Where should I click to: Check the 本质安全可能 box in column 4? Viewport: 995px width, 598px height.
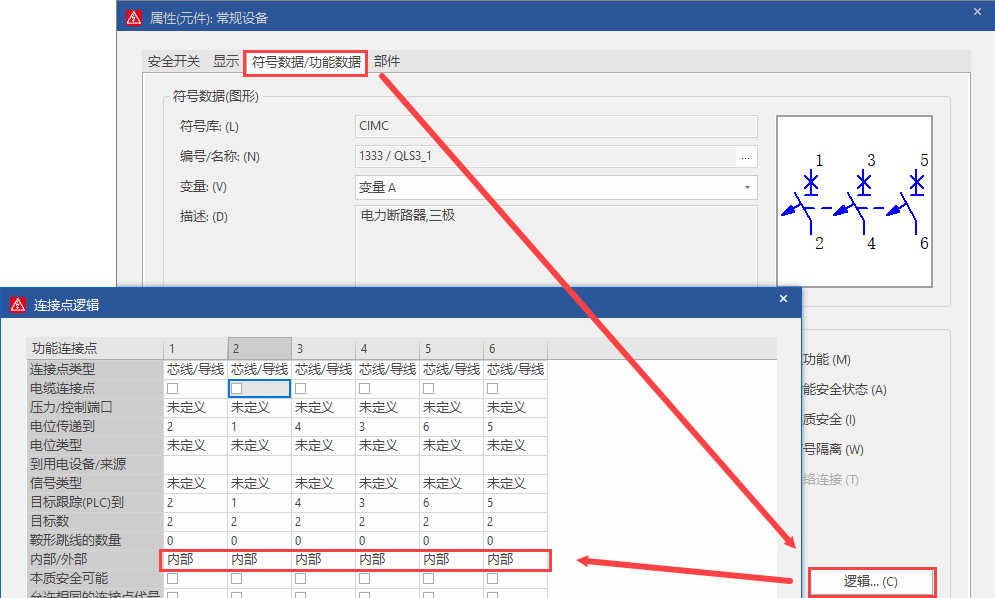pyautogui.click(x=364, y=578)
